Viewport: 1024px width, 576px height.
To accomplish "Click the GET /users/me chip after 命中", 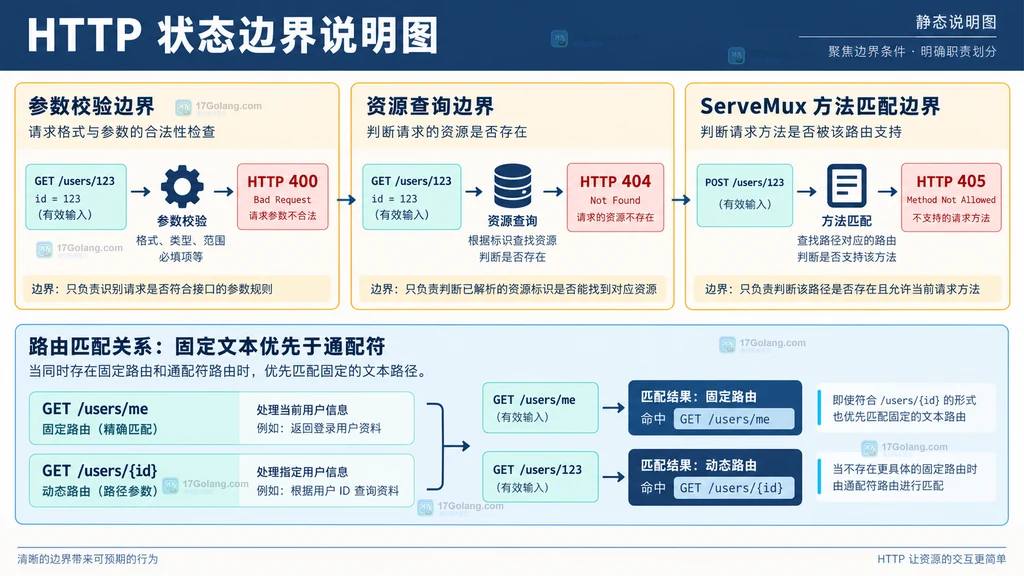I will [x=734, y=419].
